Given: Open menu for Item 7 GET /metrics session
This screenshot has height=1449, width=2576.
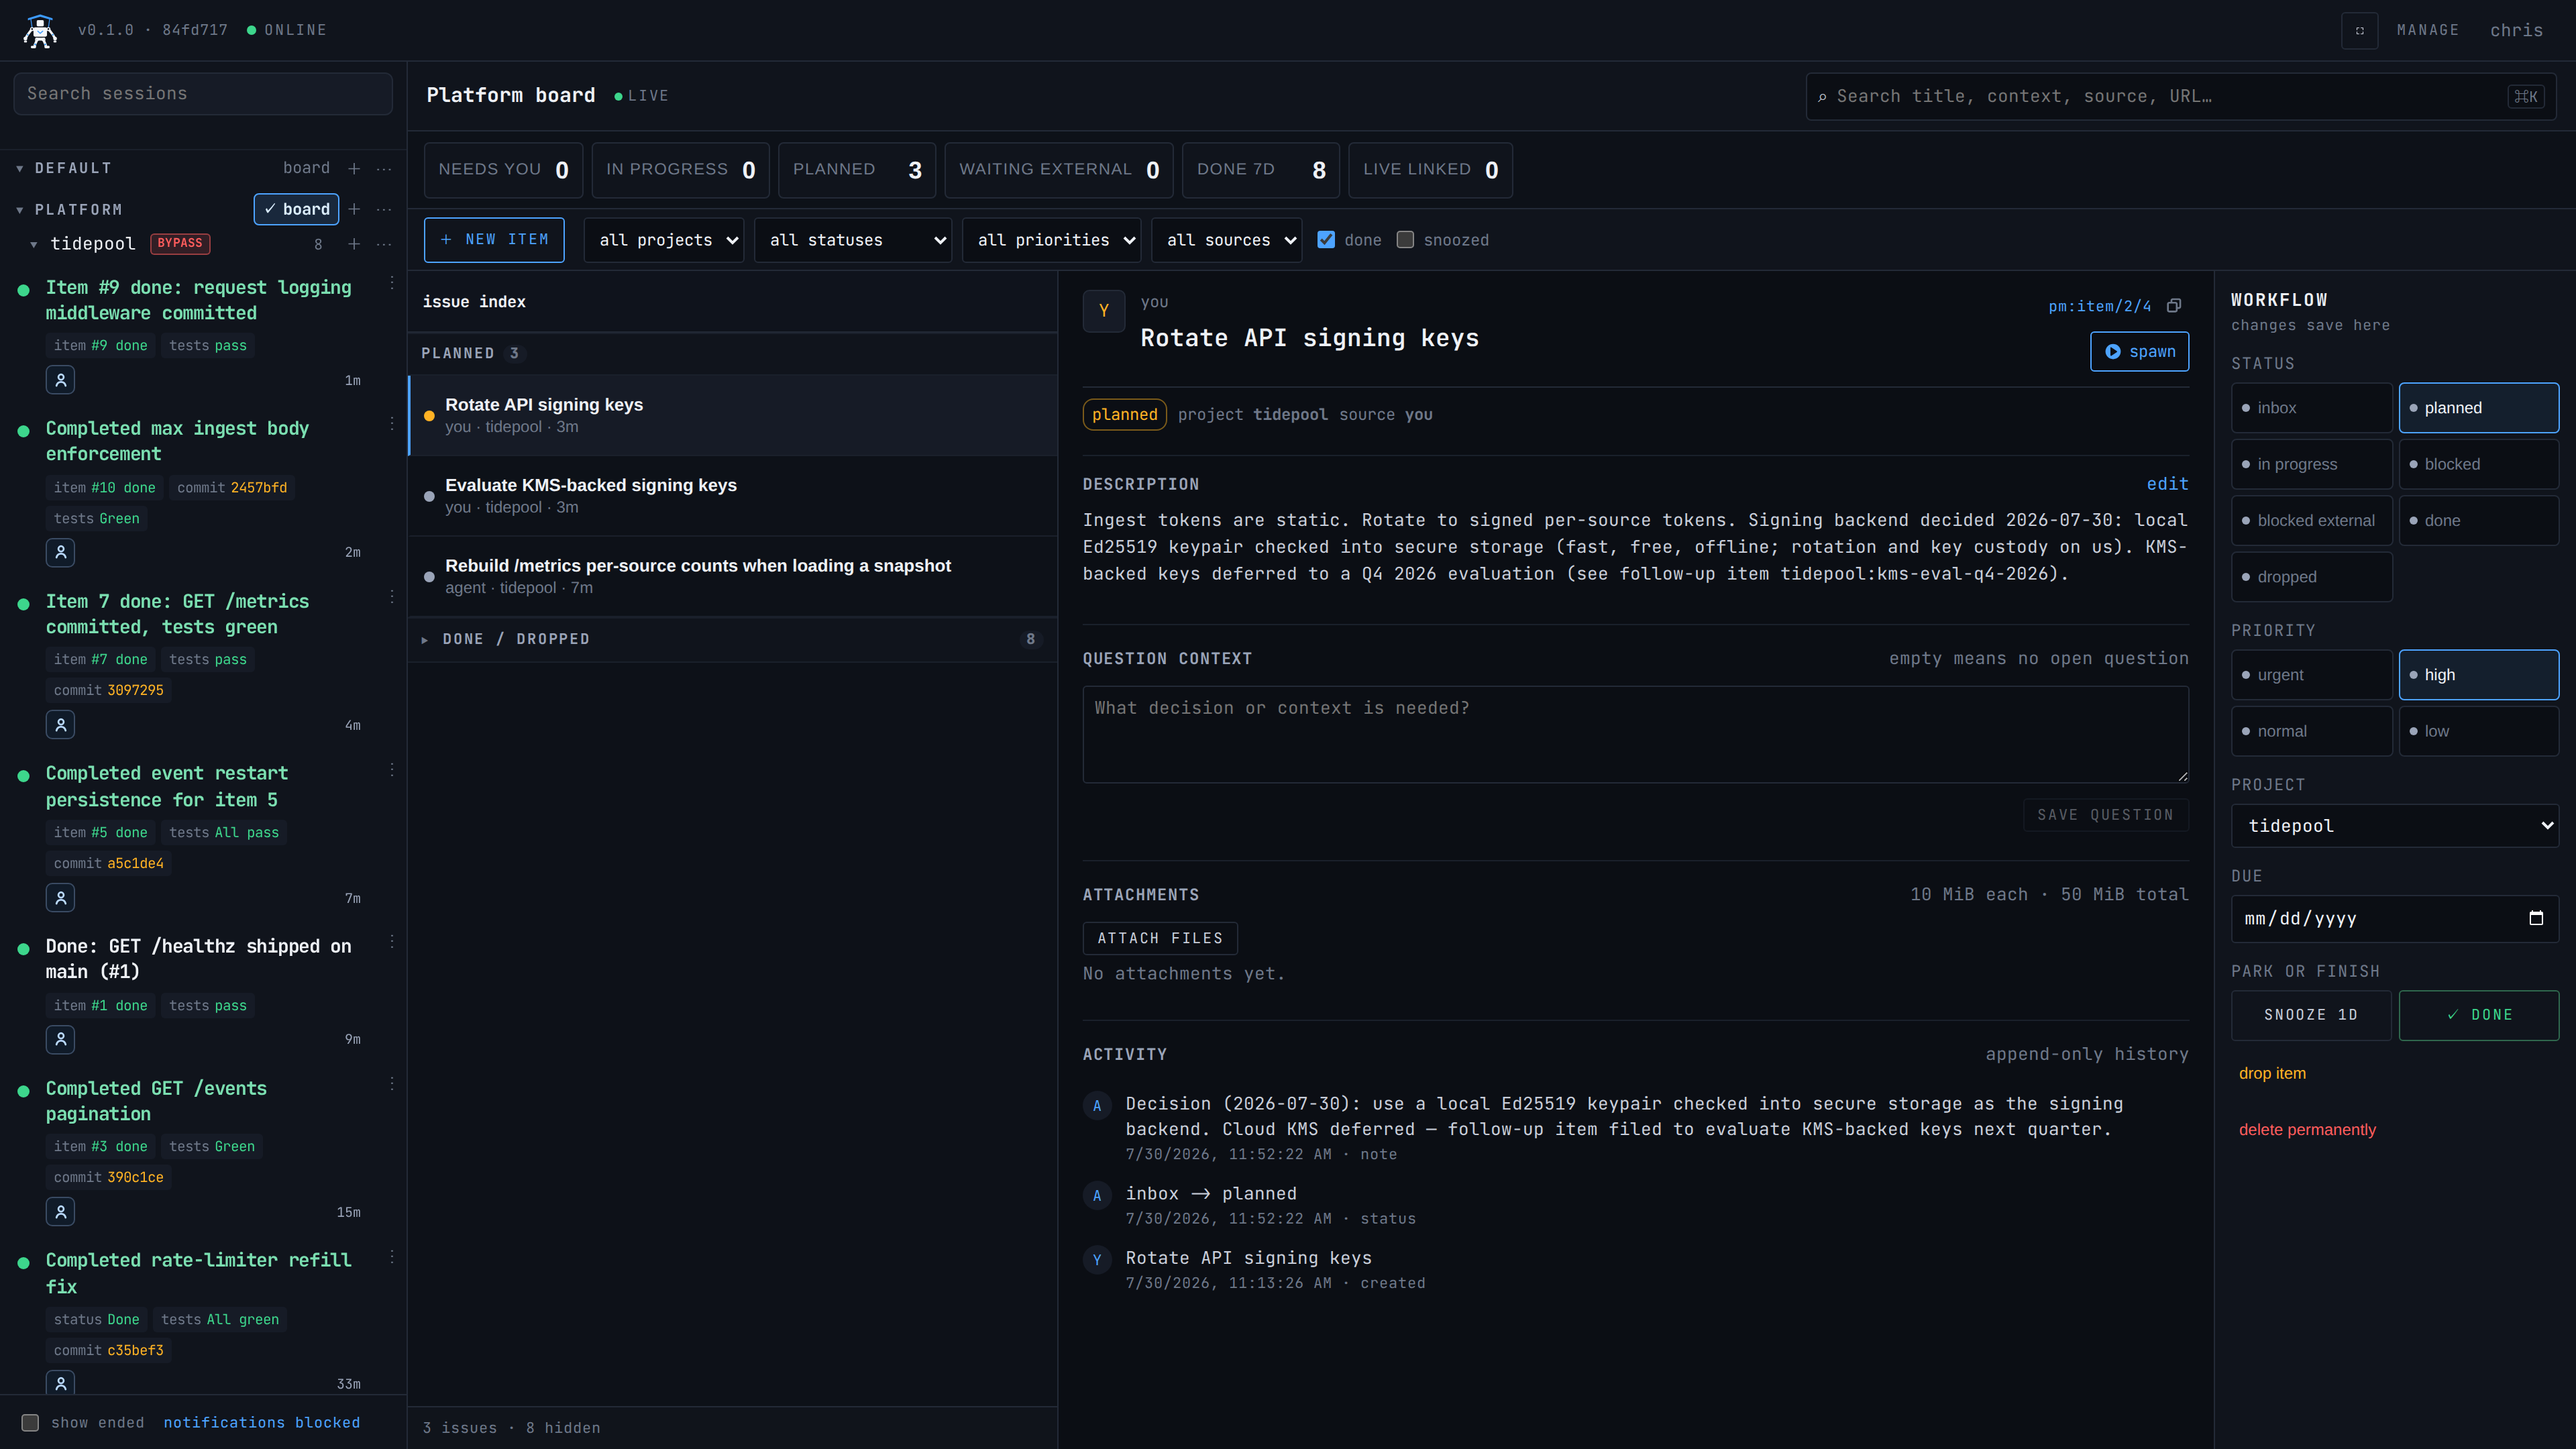Looking at the screenshot, I should (x=392, y=597).
